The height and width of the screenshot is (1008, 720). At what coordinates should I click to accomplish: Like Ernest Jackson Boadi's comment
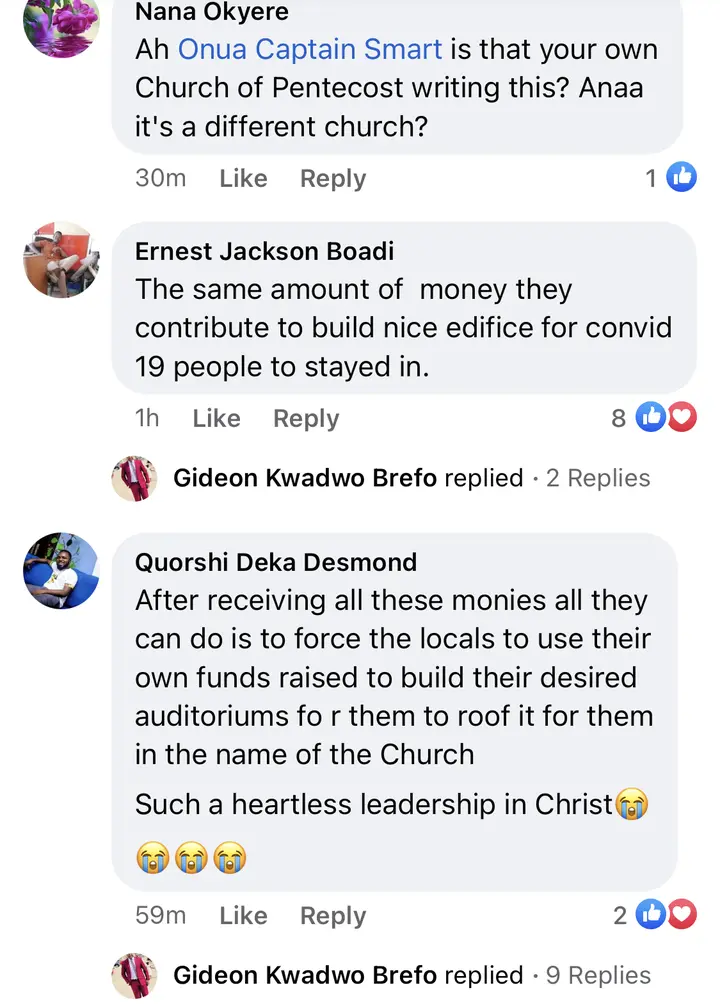pos(217,418)
